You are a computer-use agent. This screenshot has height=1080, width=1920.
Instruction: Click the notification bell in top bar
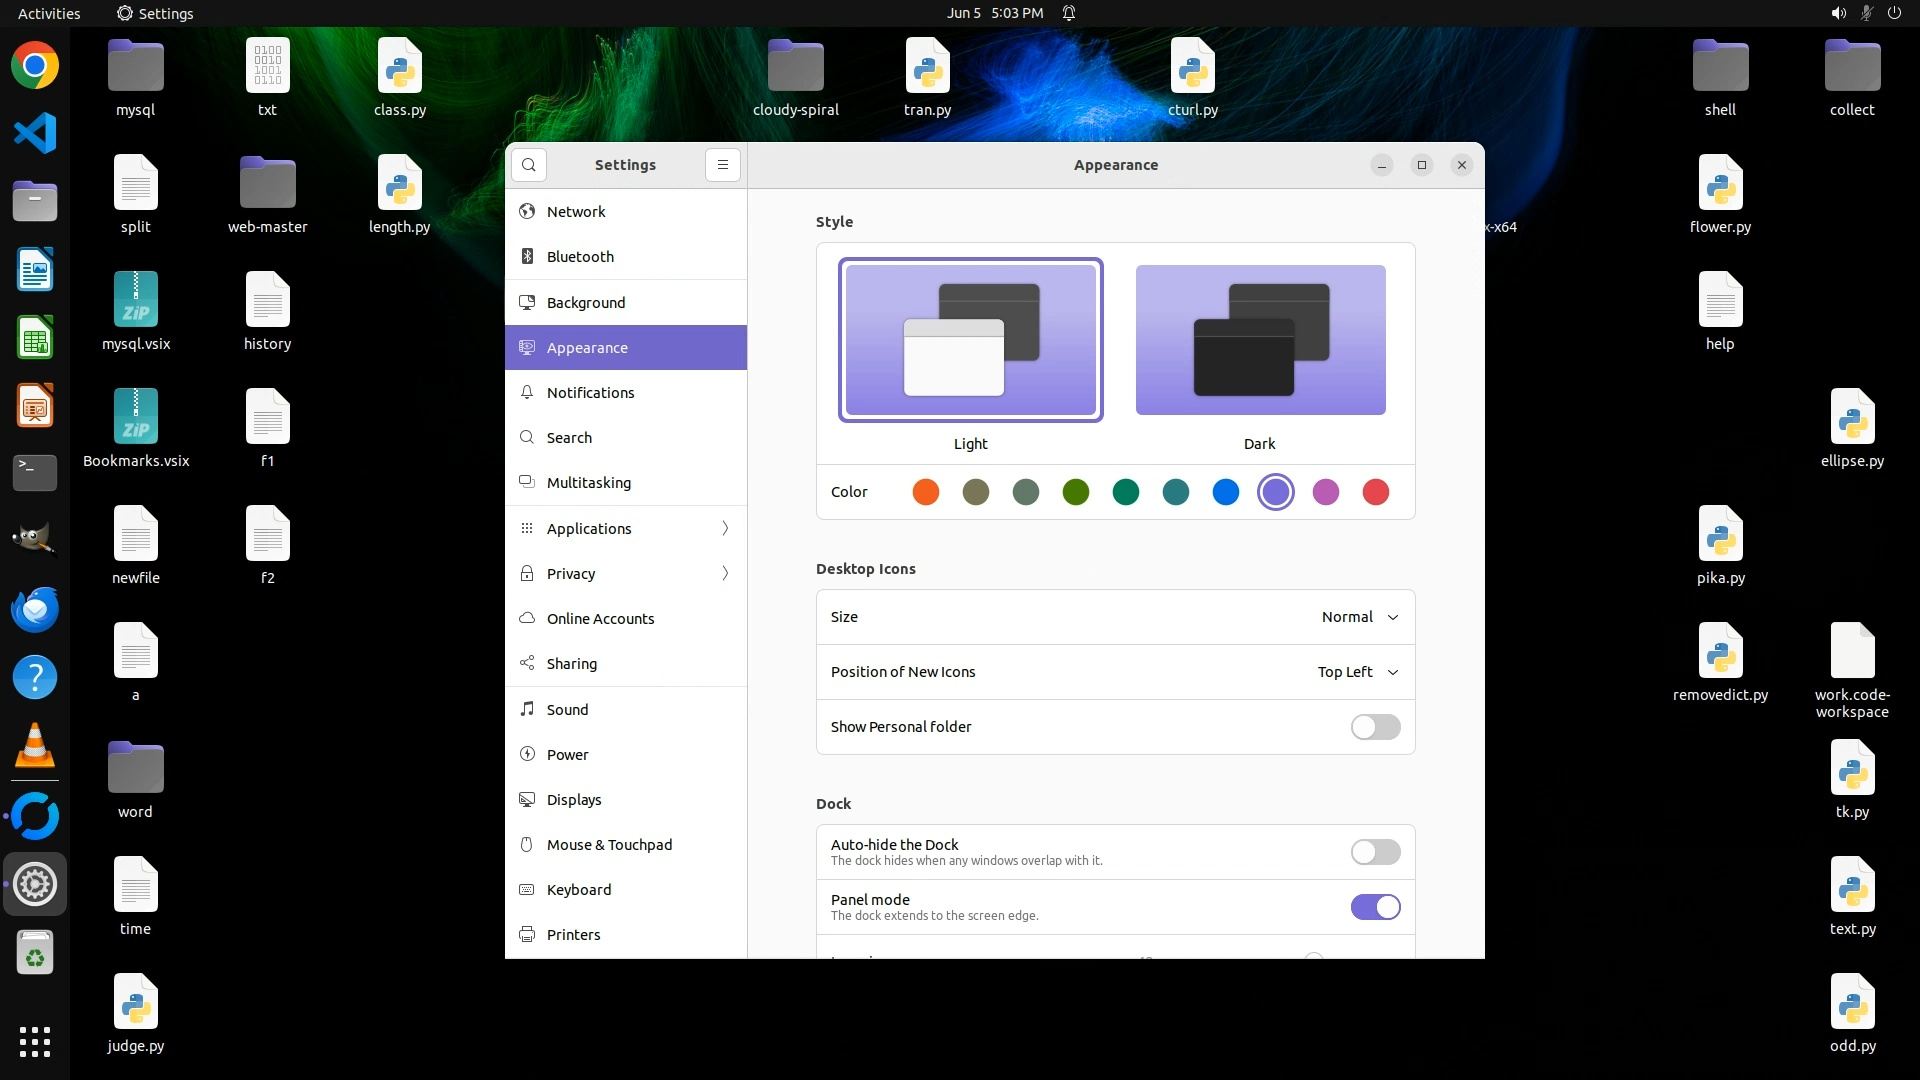pyautogui.click(x=1069, y=13)
